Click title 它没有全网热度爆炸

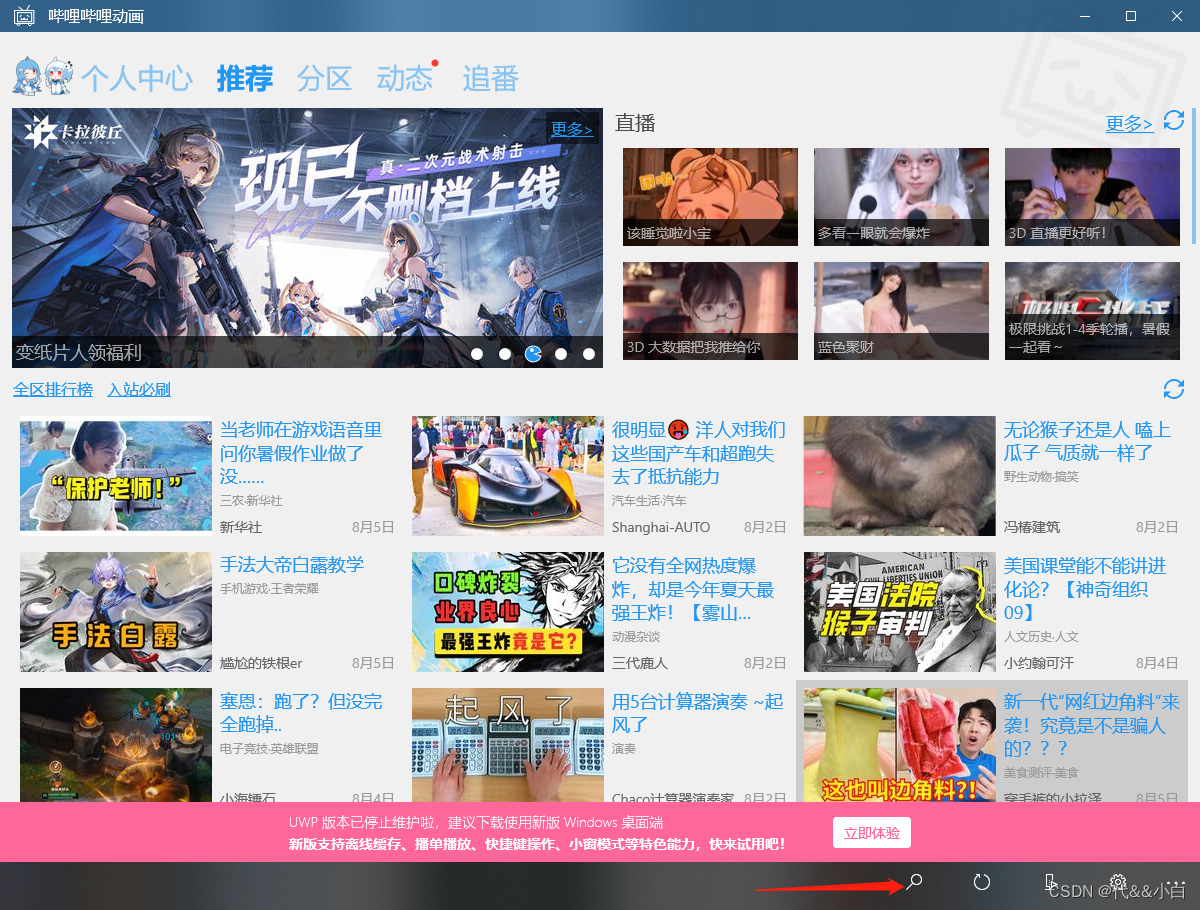tap(693, 589)
